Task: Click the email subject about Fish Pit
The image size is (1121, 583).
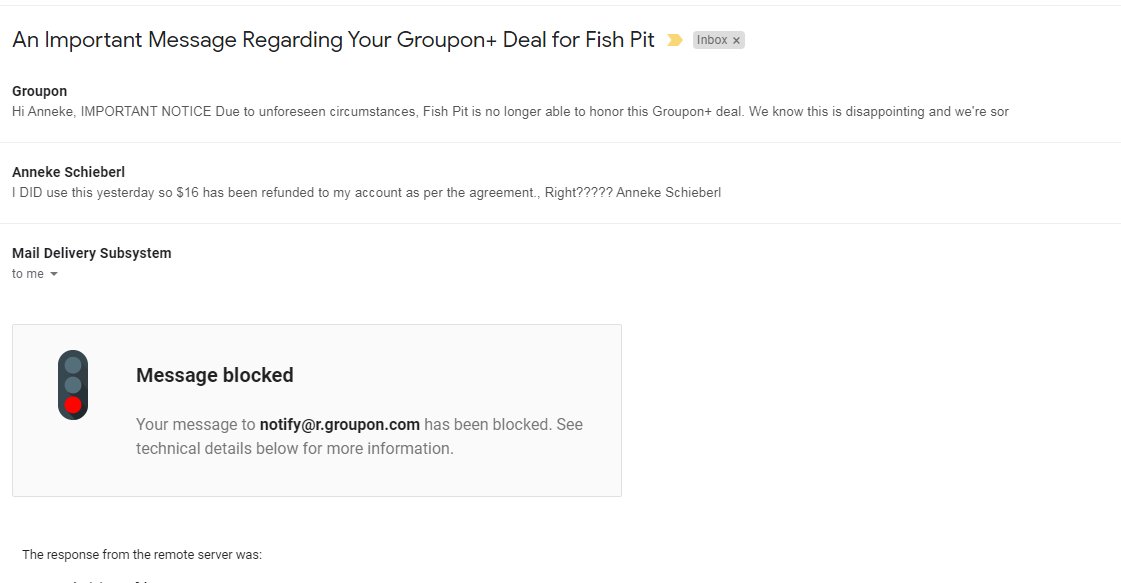Action: (x=333, y=40)
